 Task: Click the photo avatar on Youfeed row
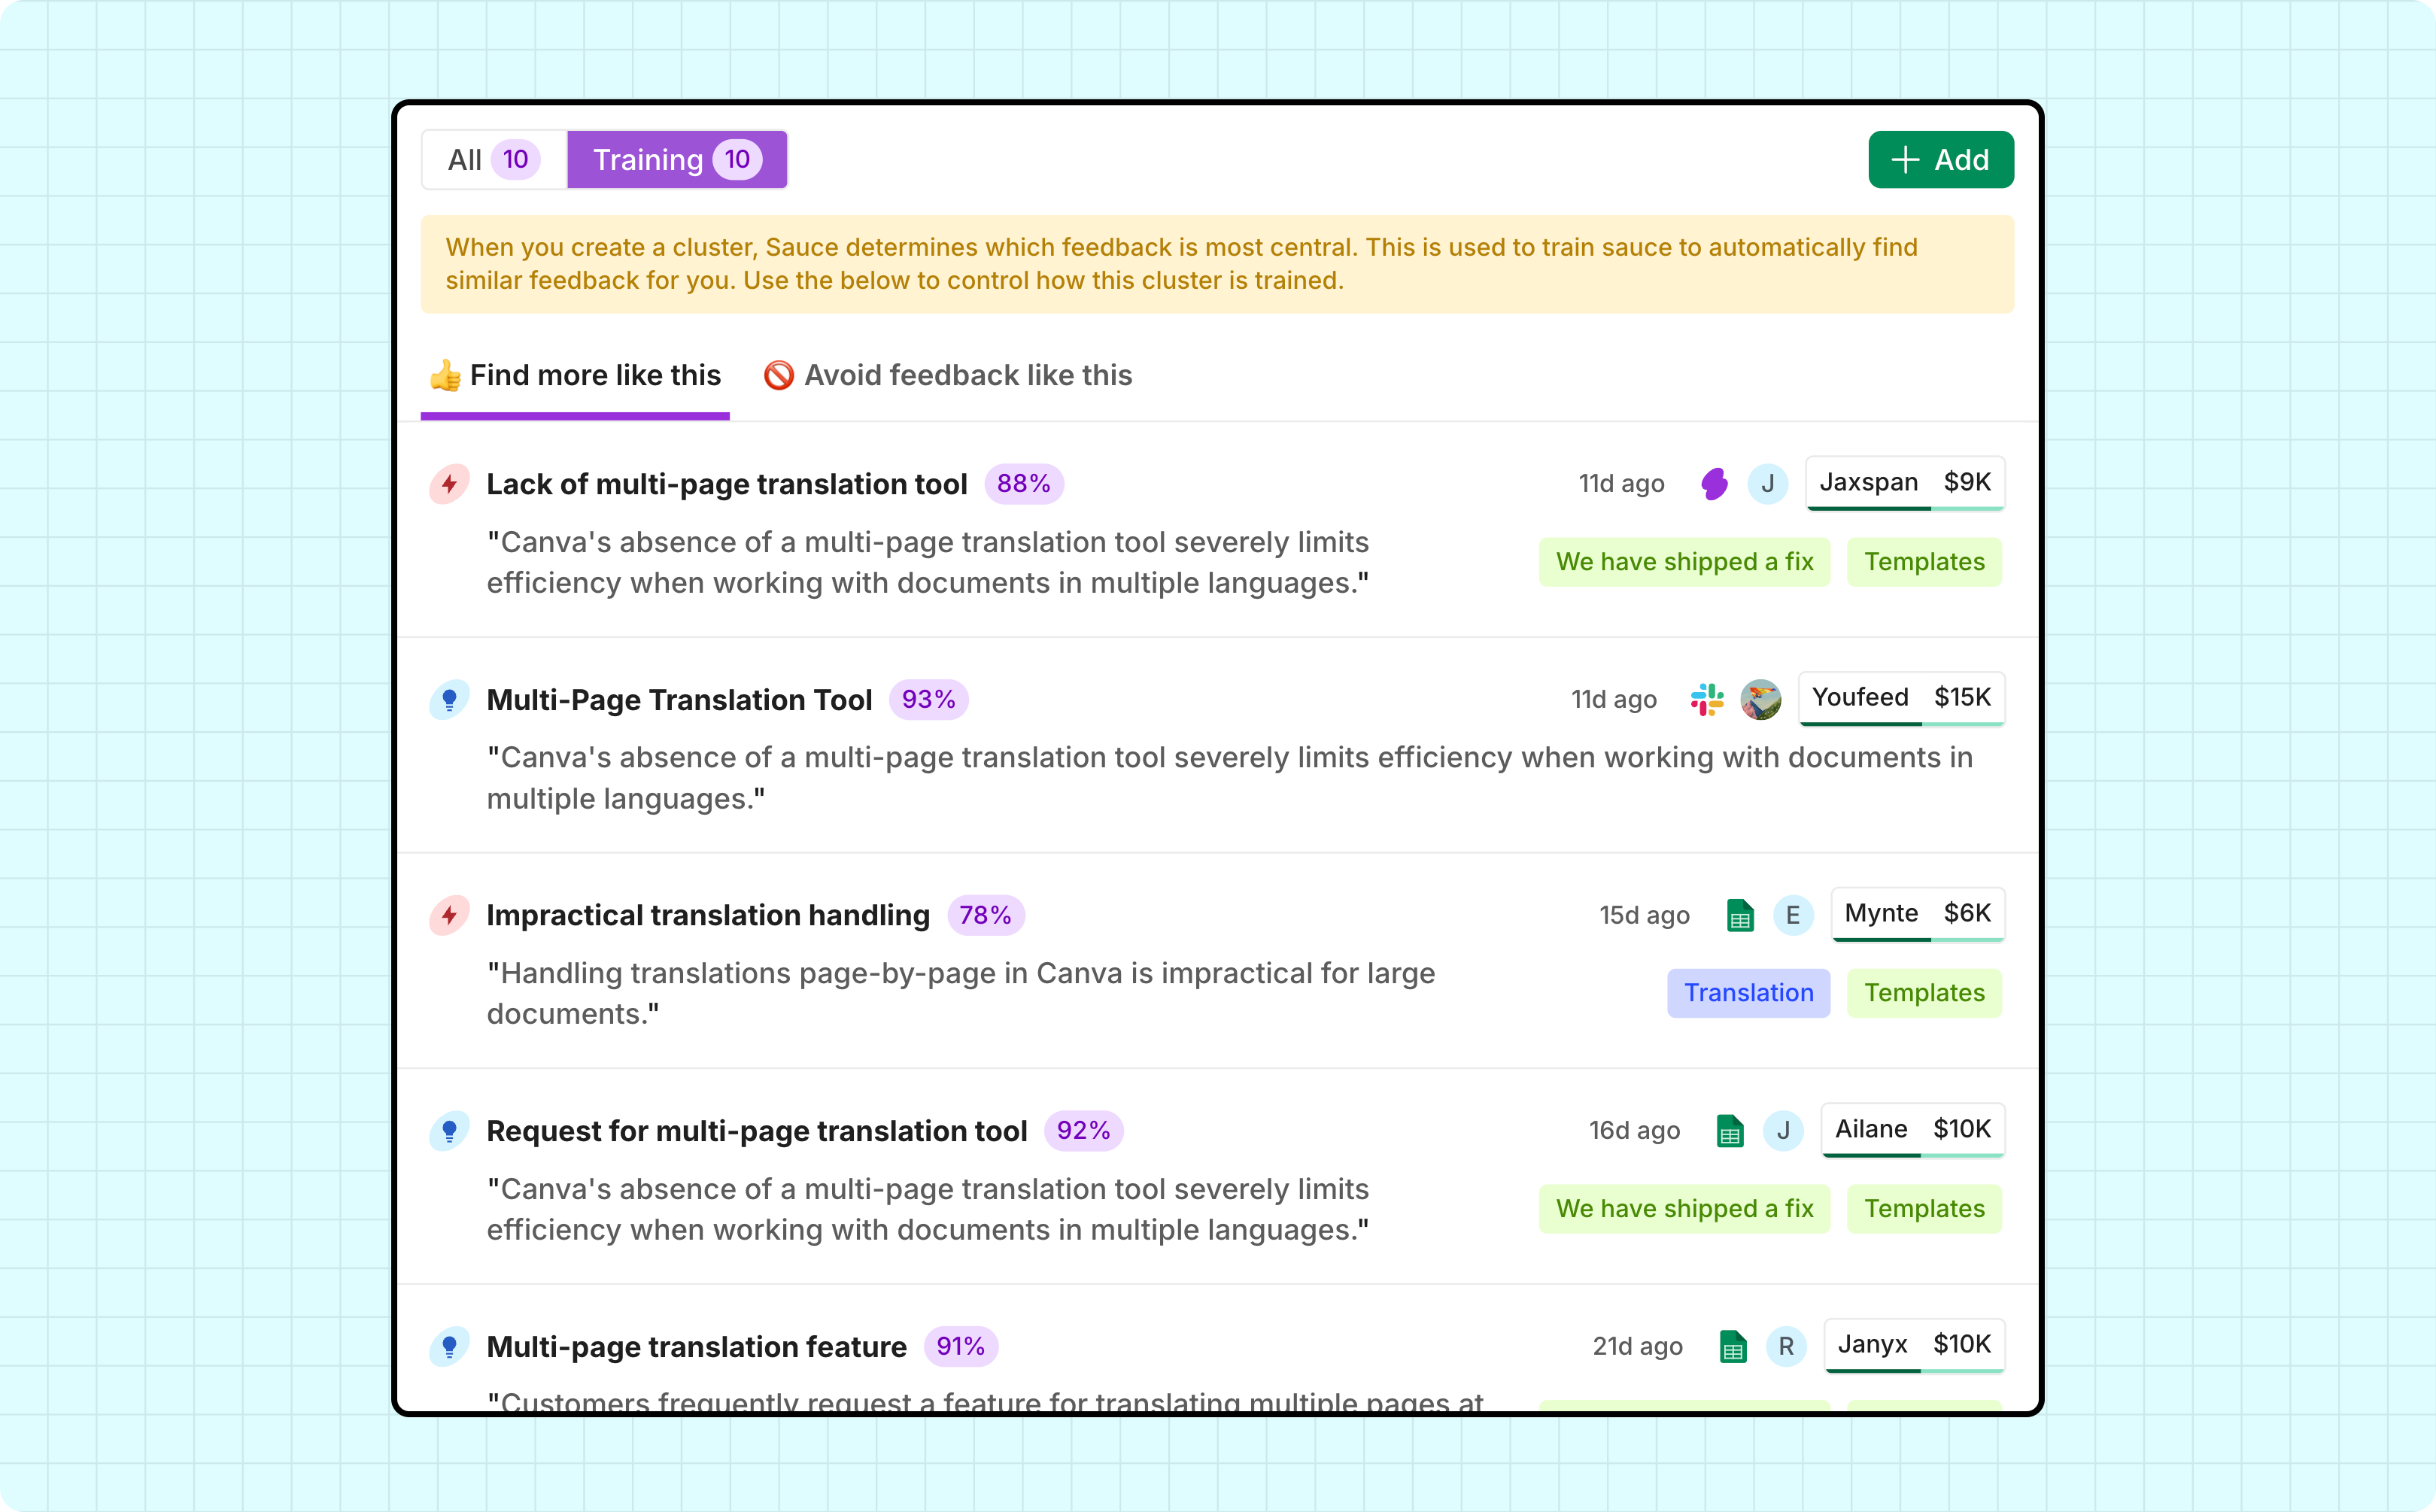1760,699
